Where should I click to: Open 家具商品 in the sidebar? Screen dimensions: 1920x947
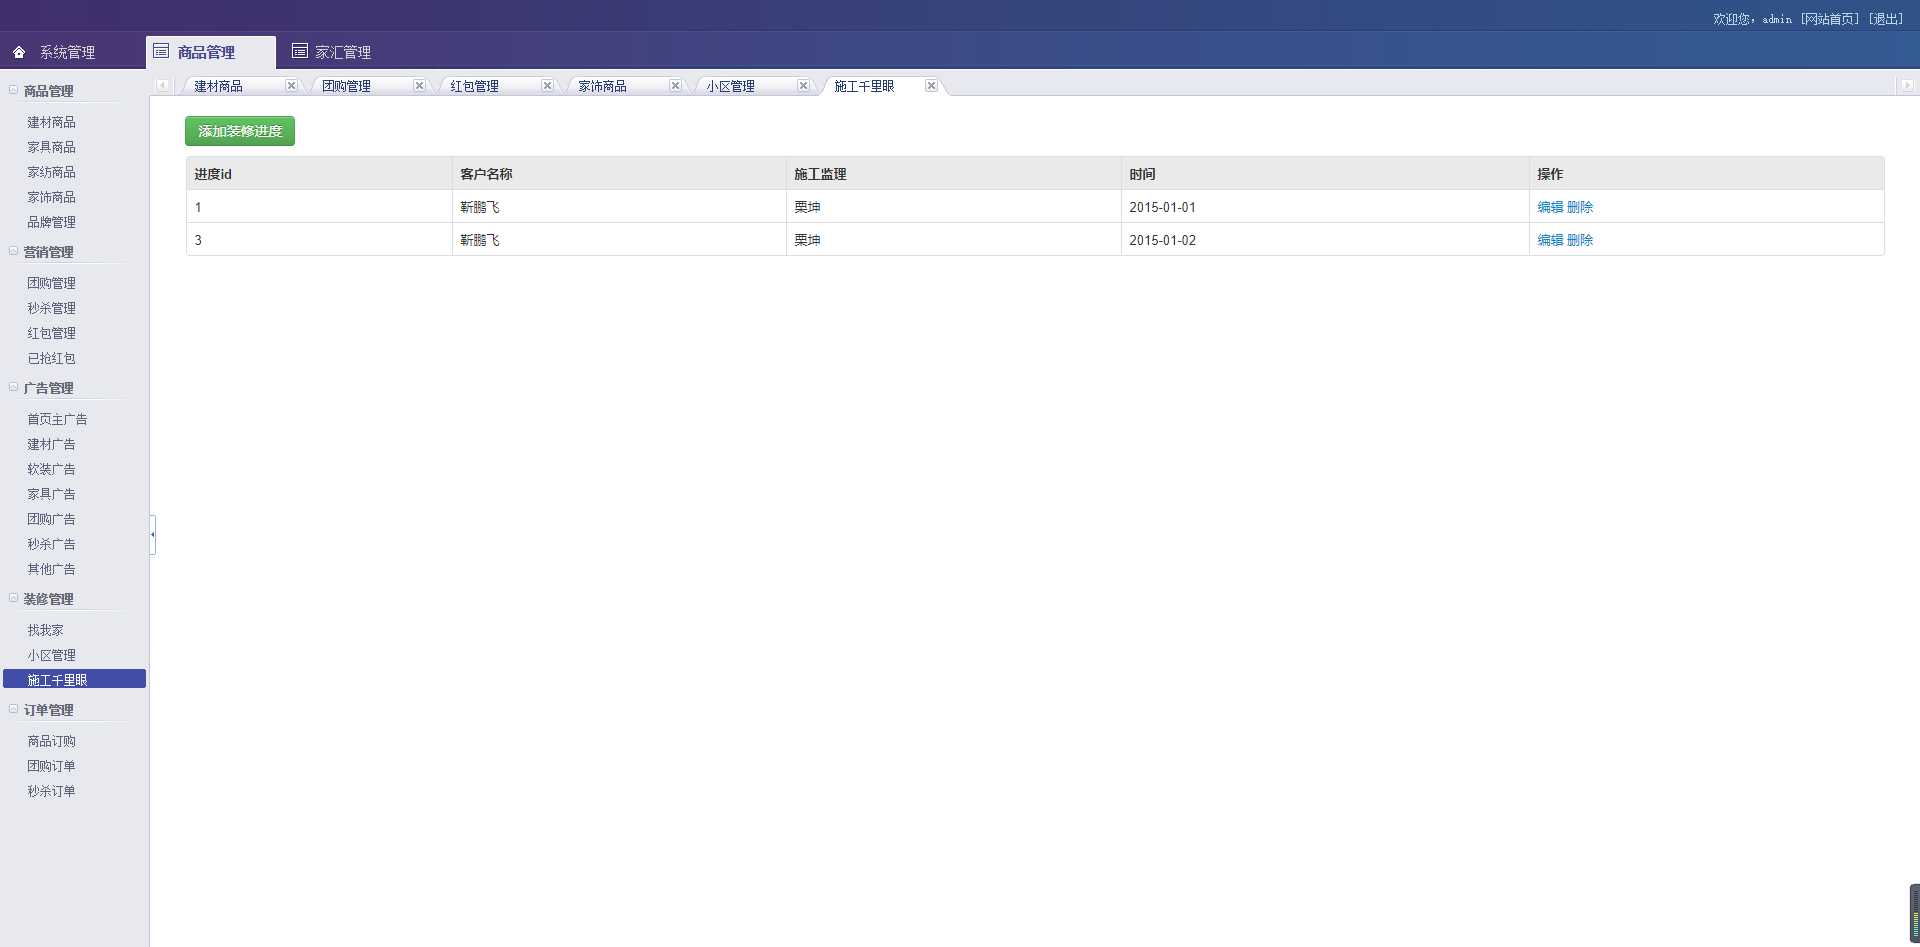pyautogui.click(x=51, y=147)
